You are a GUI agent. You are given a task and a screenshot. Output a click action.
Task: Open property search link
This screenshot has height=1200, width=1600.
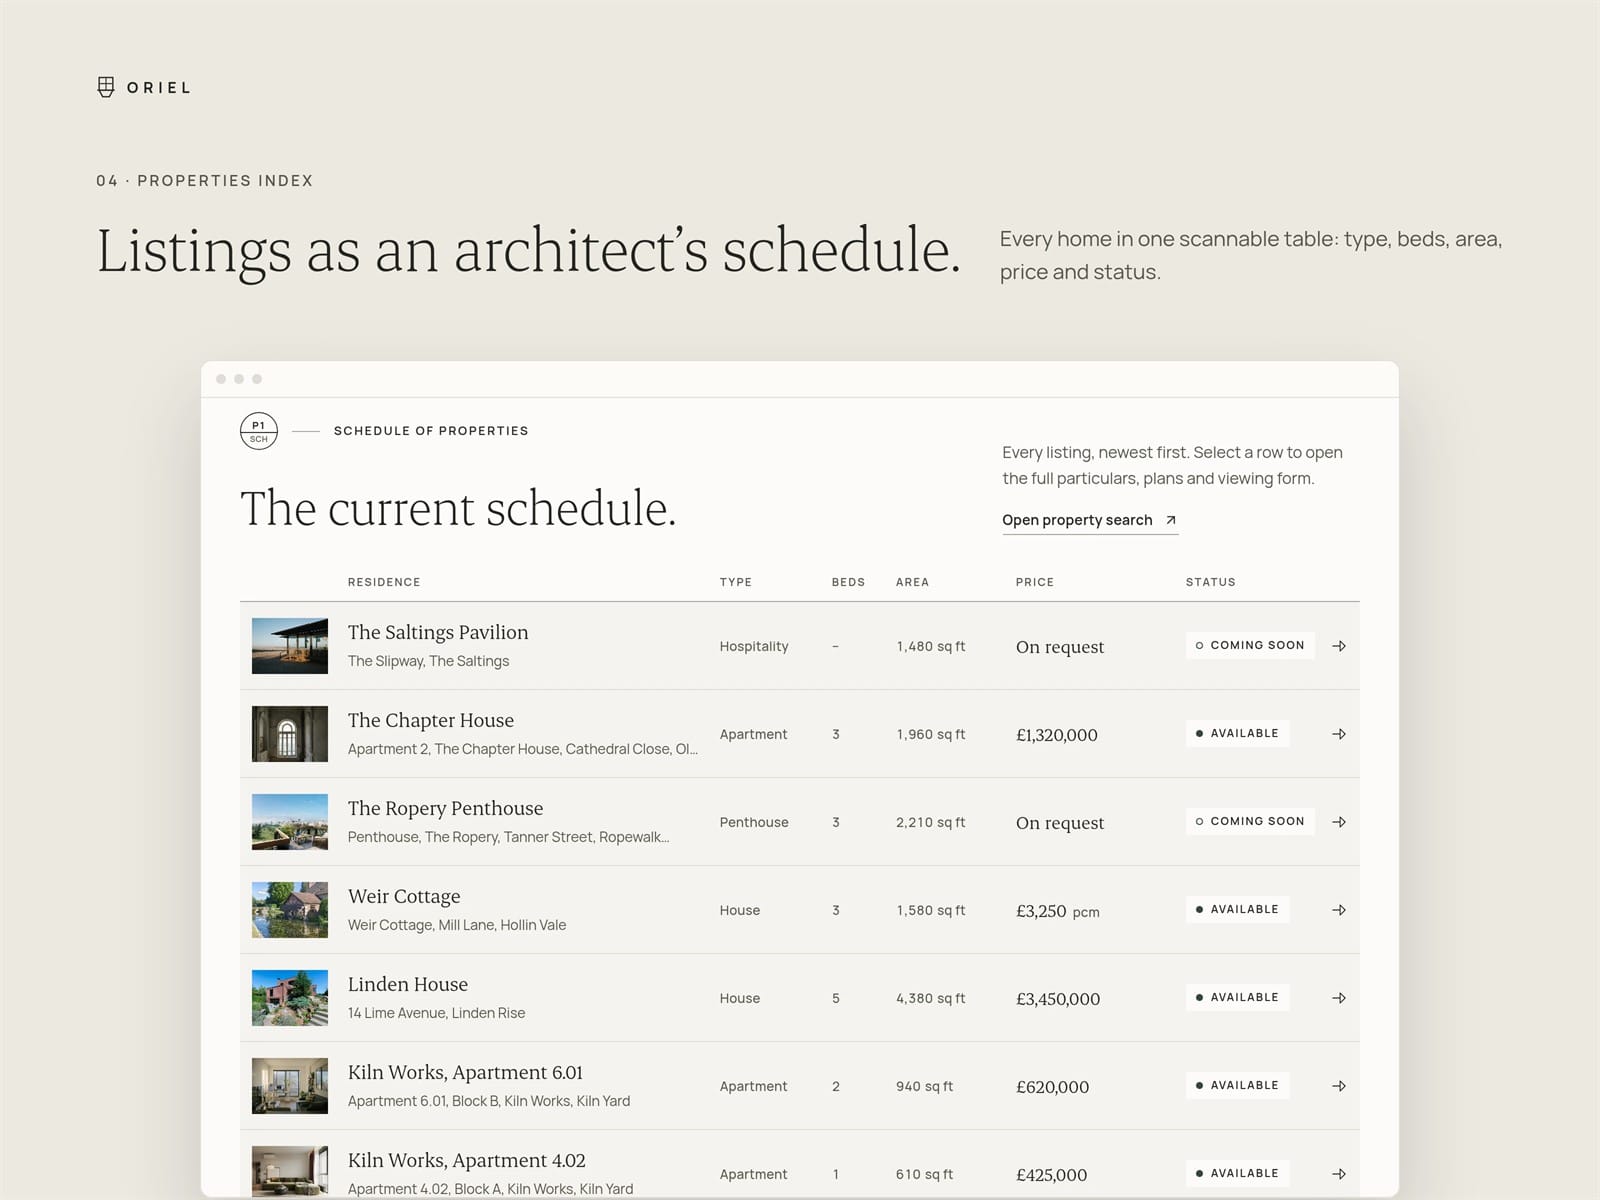point(1090,520)
